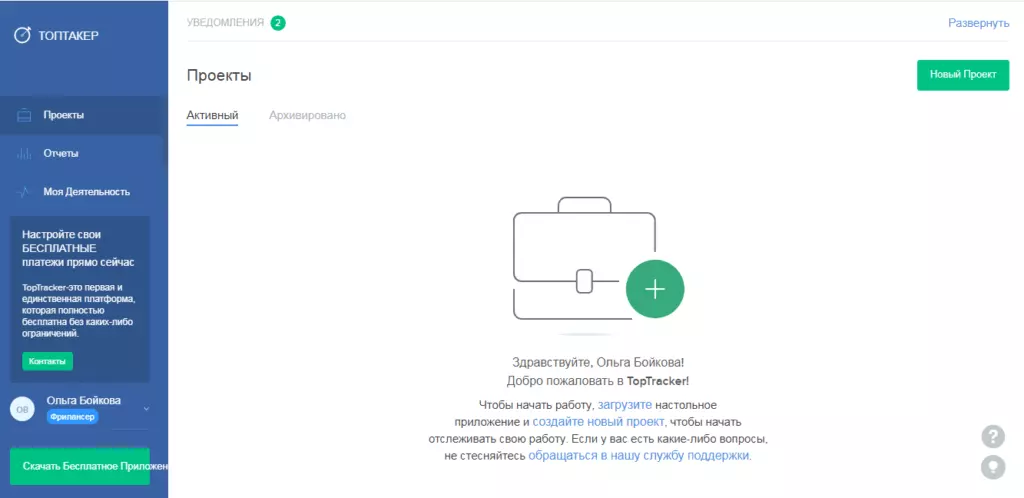Click the green plus circle on the briefcase
Viewport: 1024px width, 498px height.
pos(655,289)
